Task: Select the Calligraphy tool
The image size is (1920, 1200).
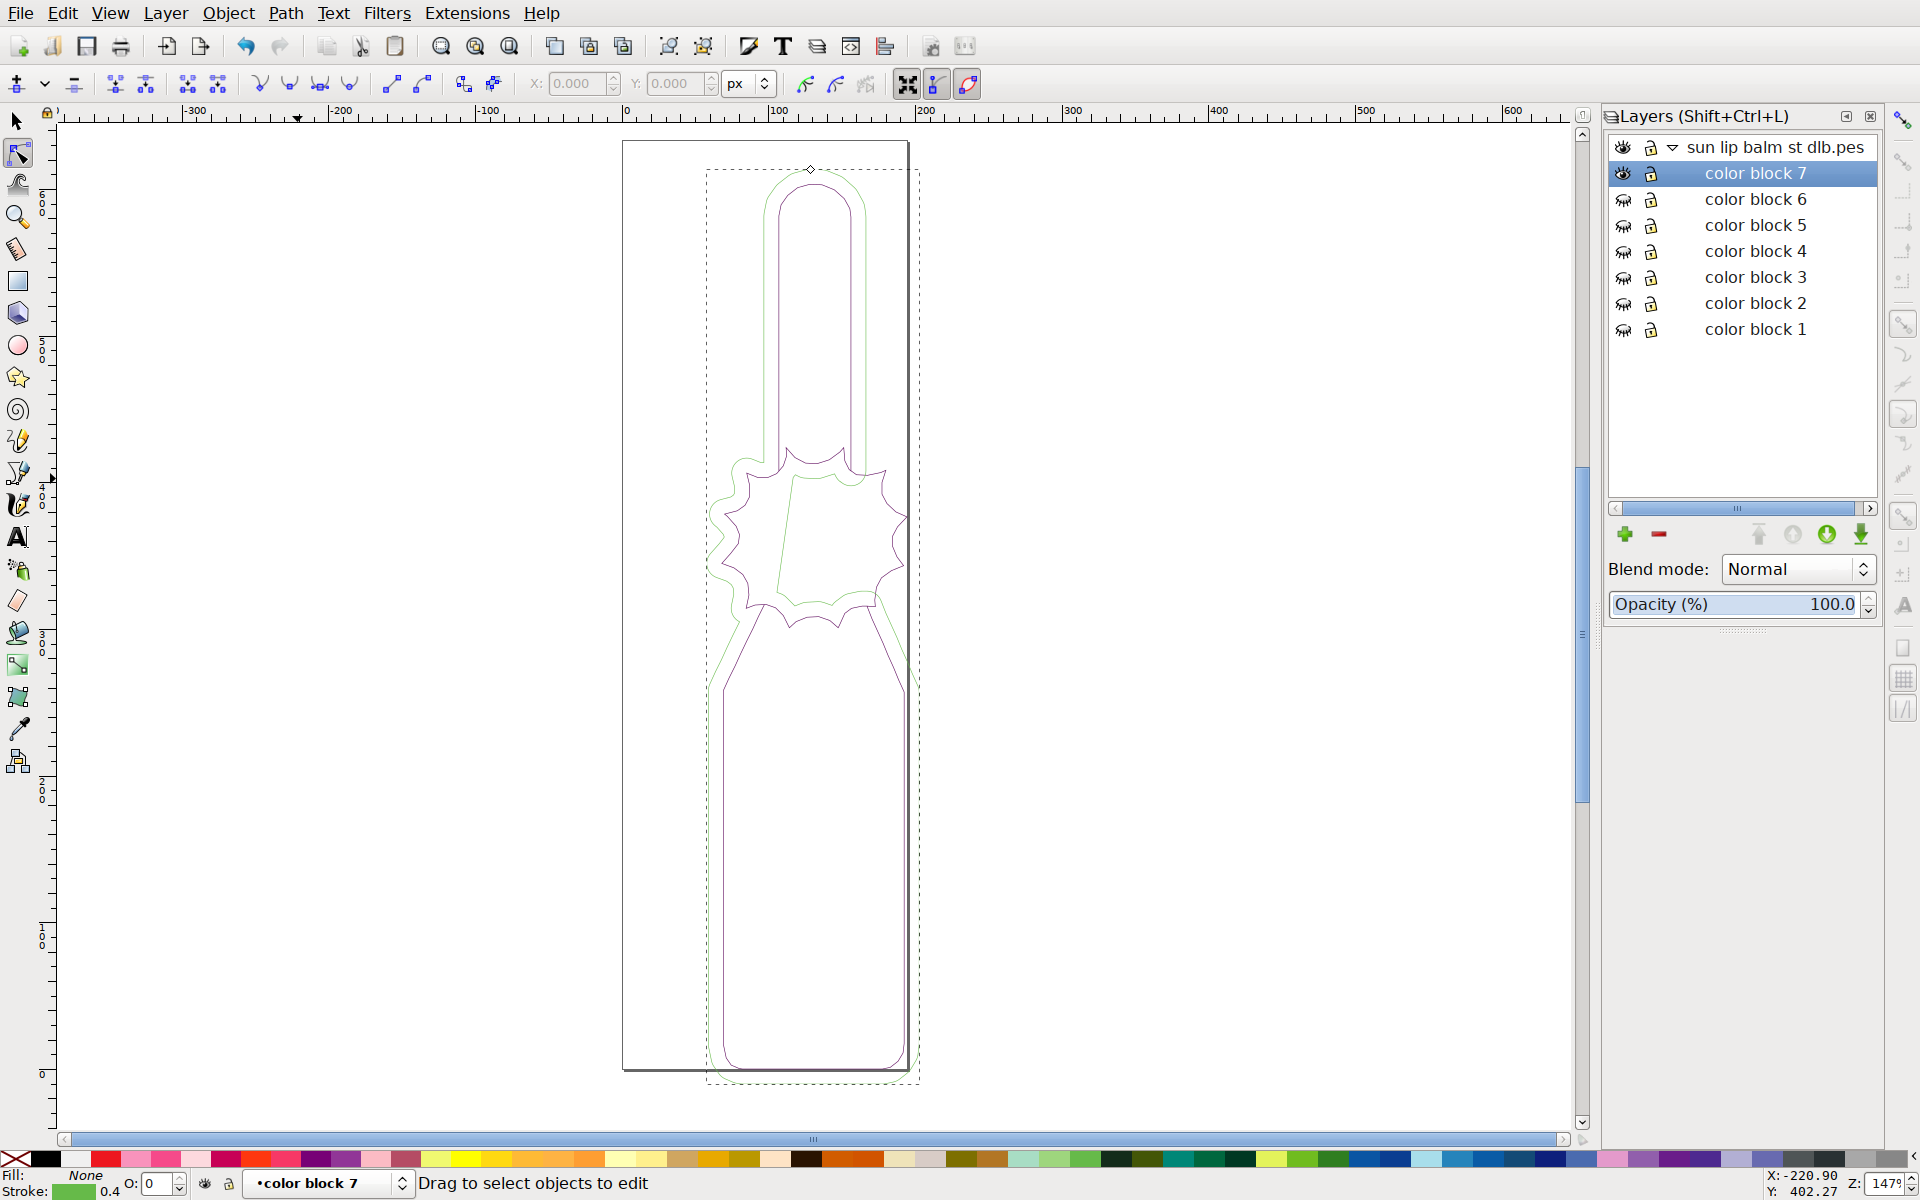Action: coord(18,505)
